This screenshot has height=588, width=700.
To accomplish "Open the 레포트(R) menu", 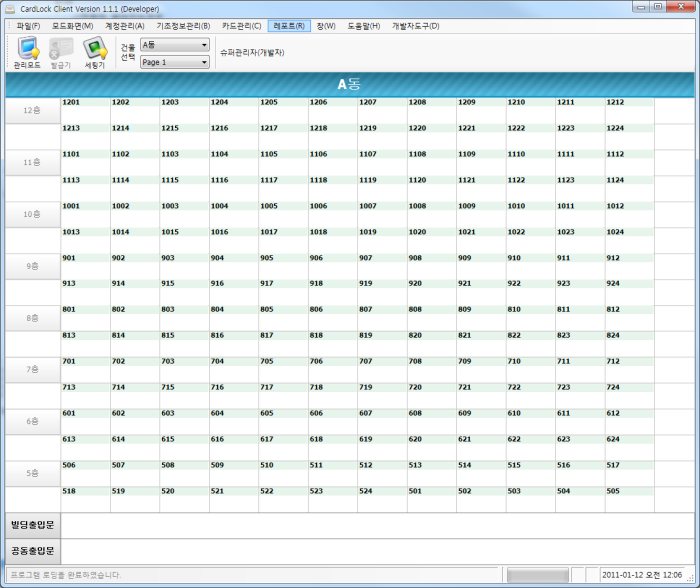I will (289, 26).
